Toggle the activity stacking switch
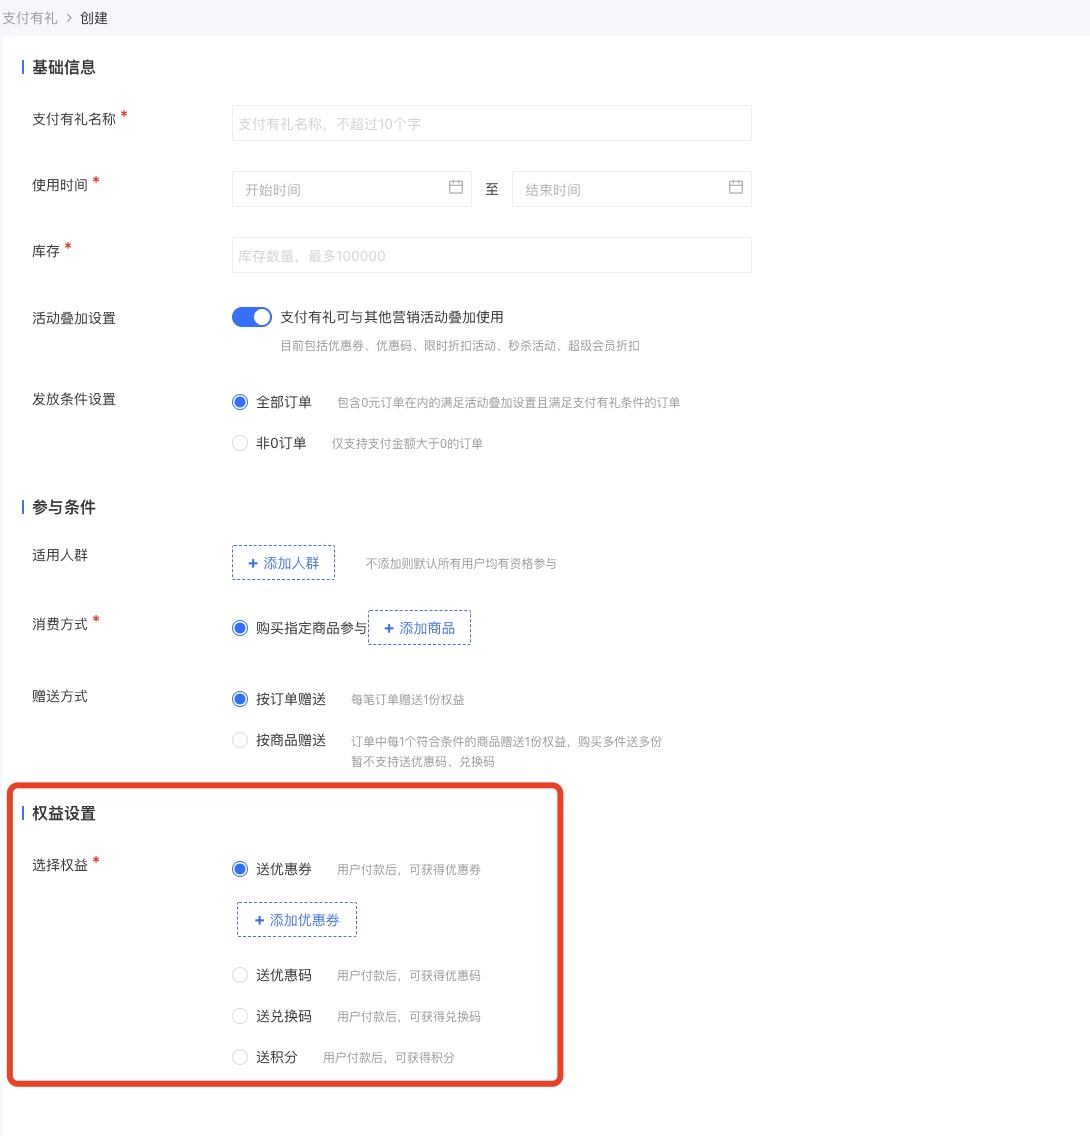 [x=252, y=317]
